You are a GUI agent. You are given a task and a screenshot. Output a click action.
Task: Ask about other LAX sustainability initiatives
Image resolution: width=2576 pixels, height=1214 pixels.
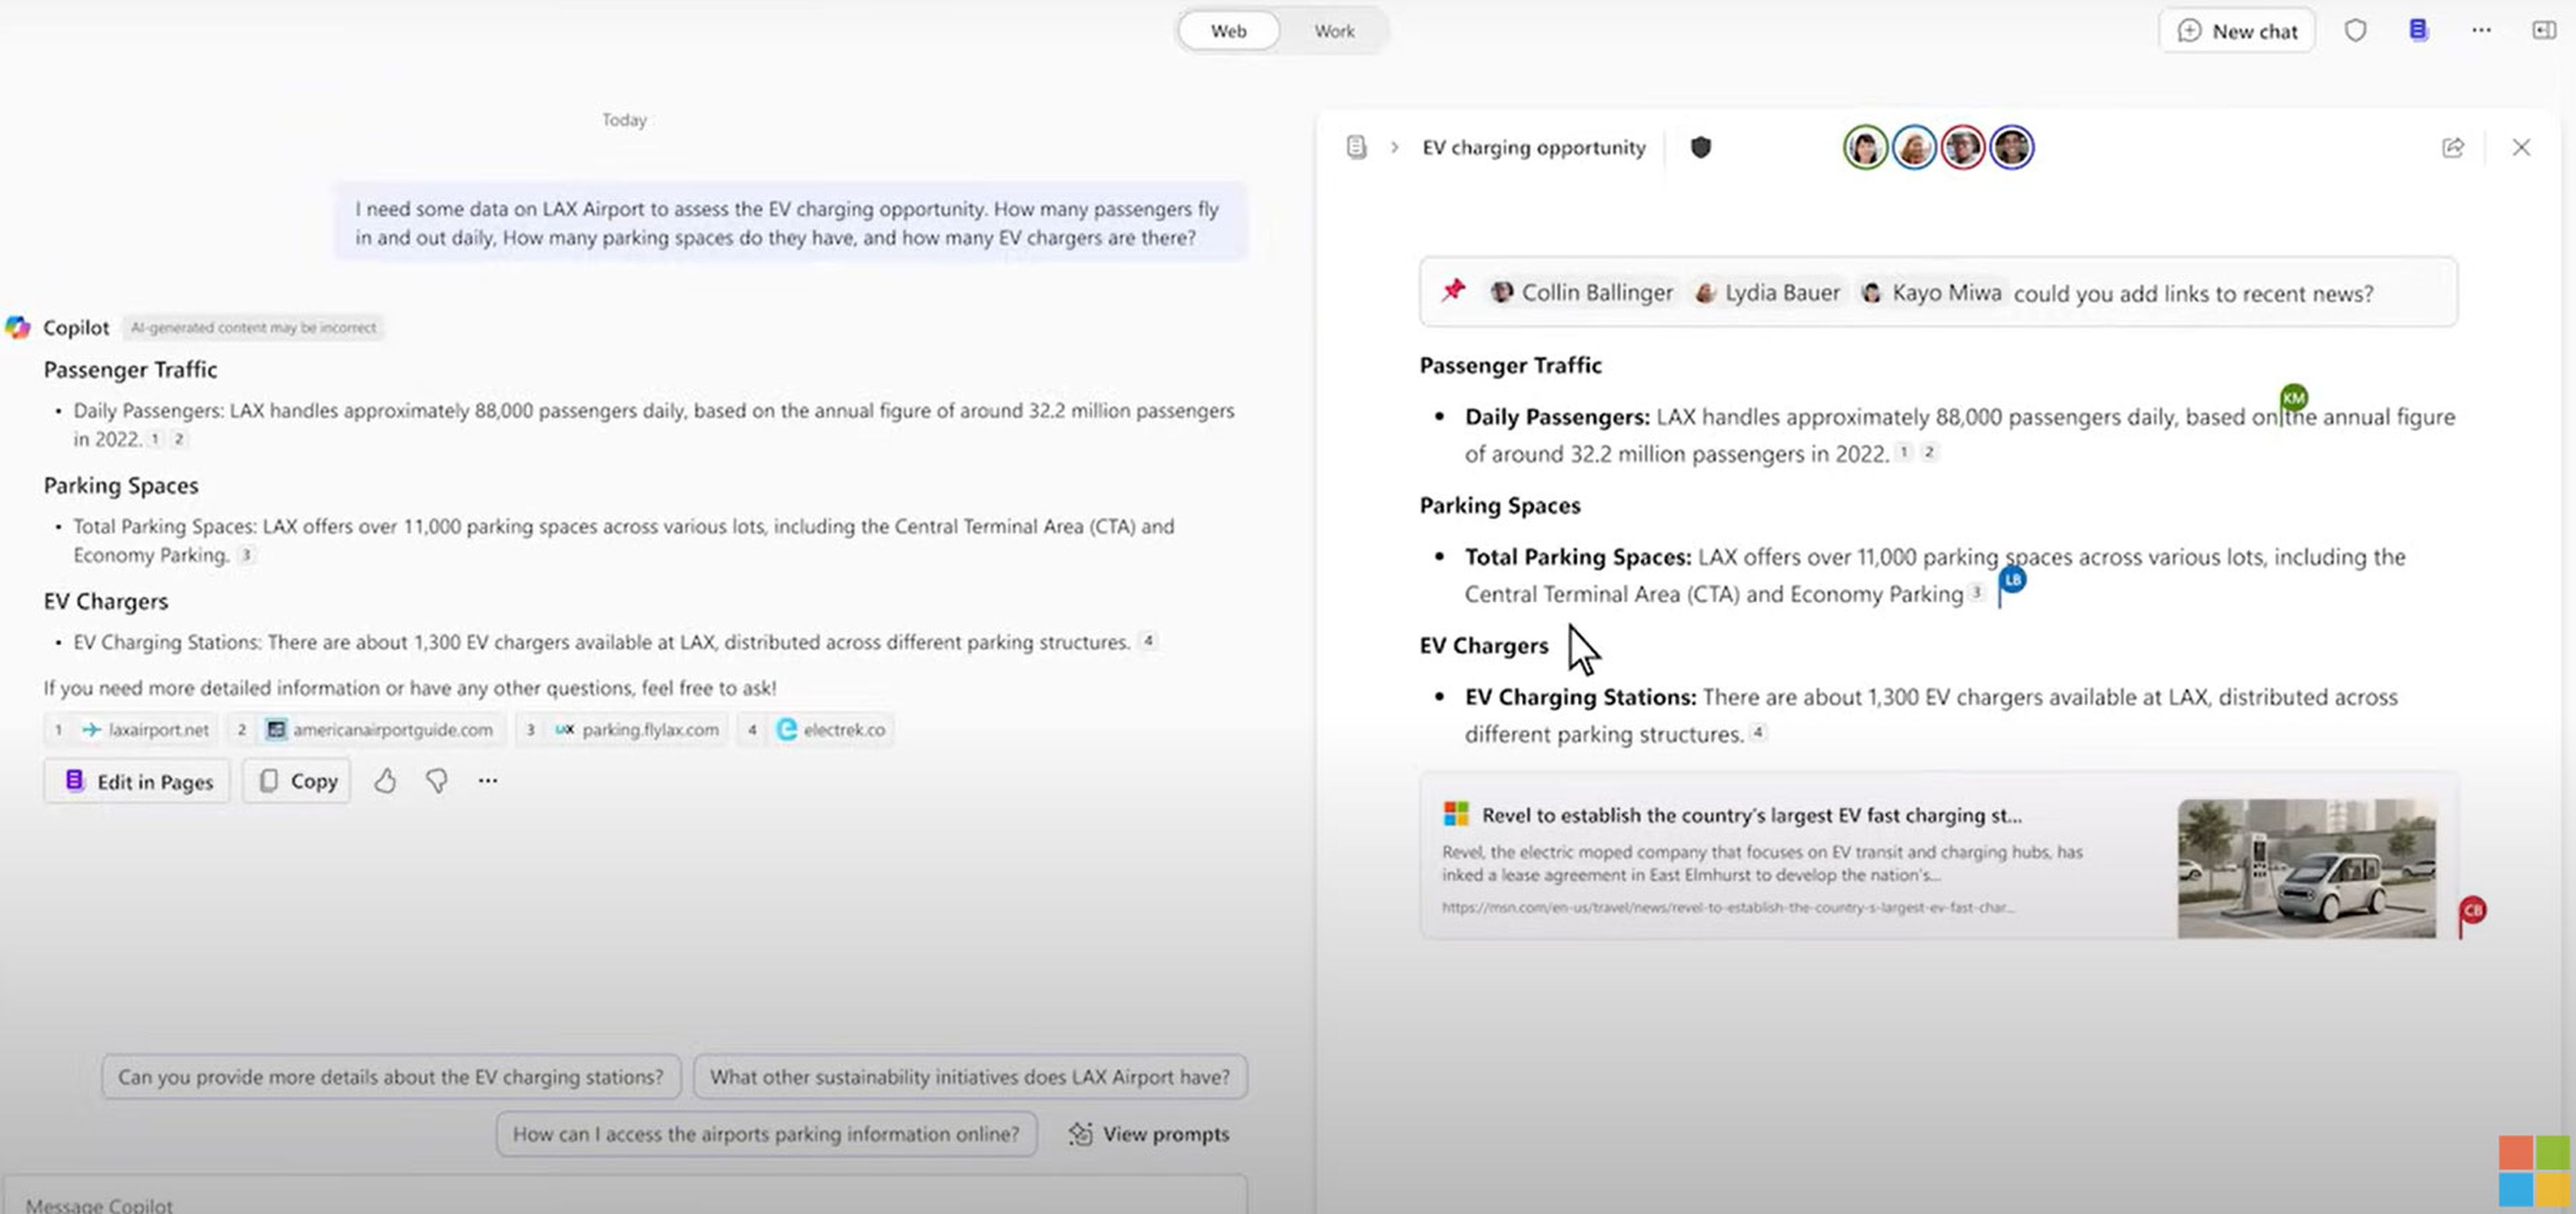click(x=970, y=1077)
